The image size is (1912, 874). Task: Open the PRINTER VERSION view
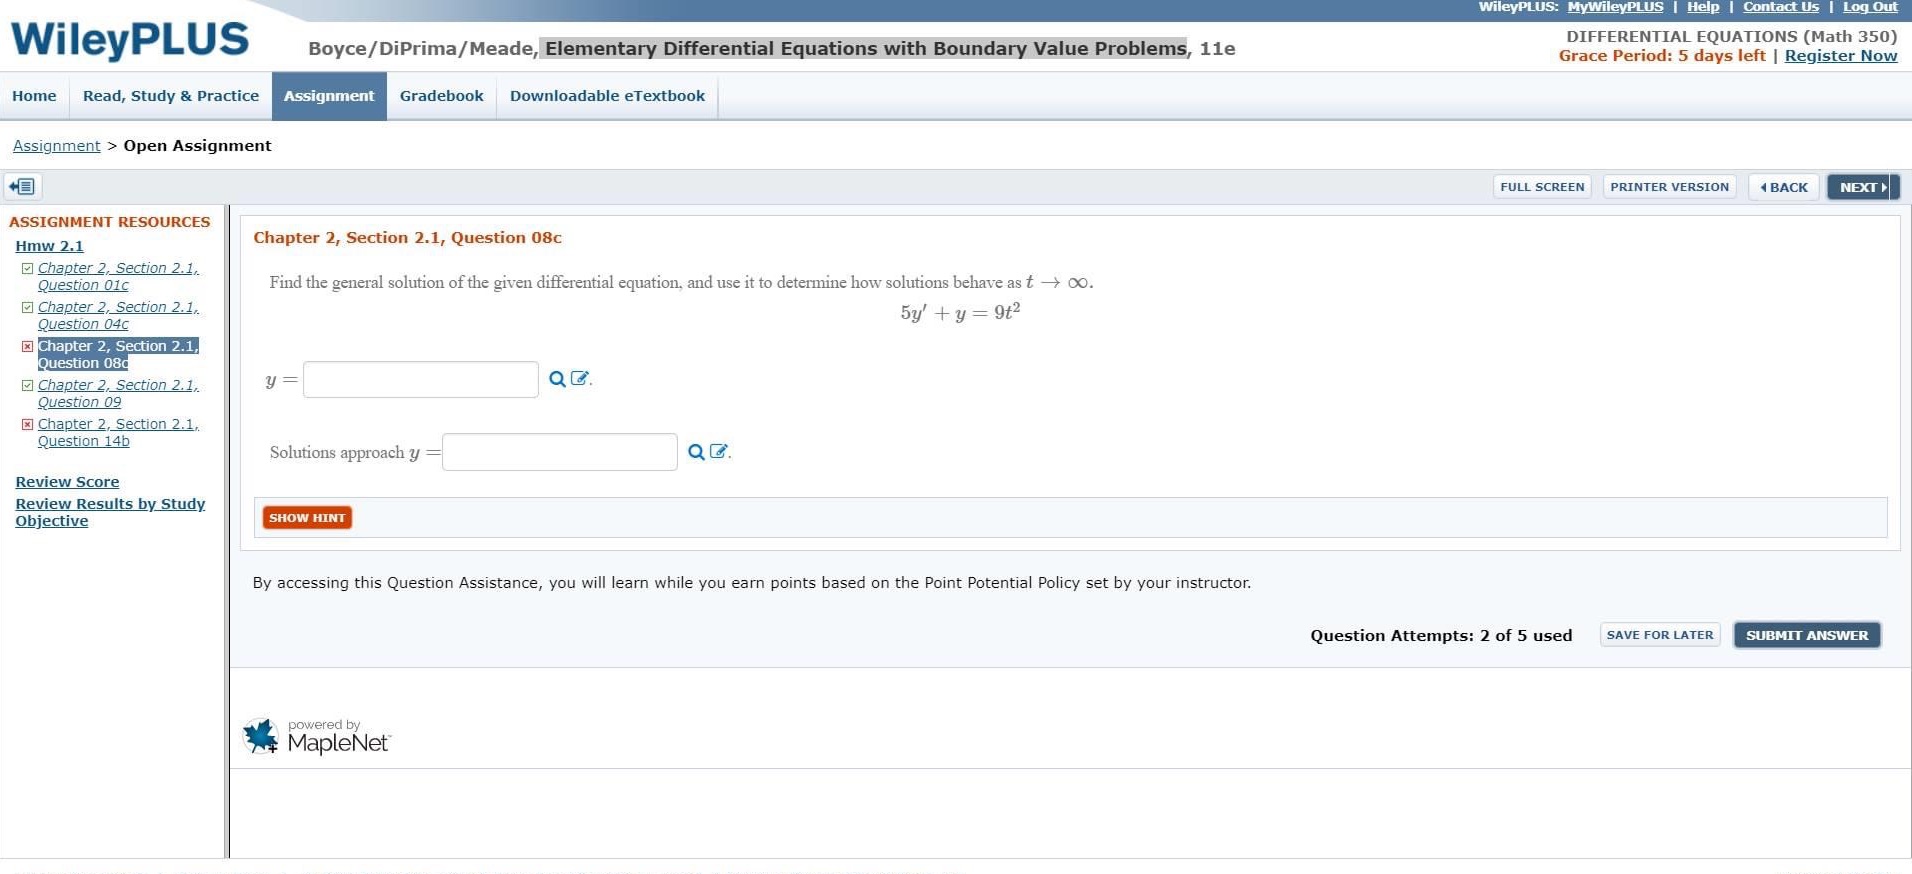1669,187
